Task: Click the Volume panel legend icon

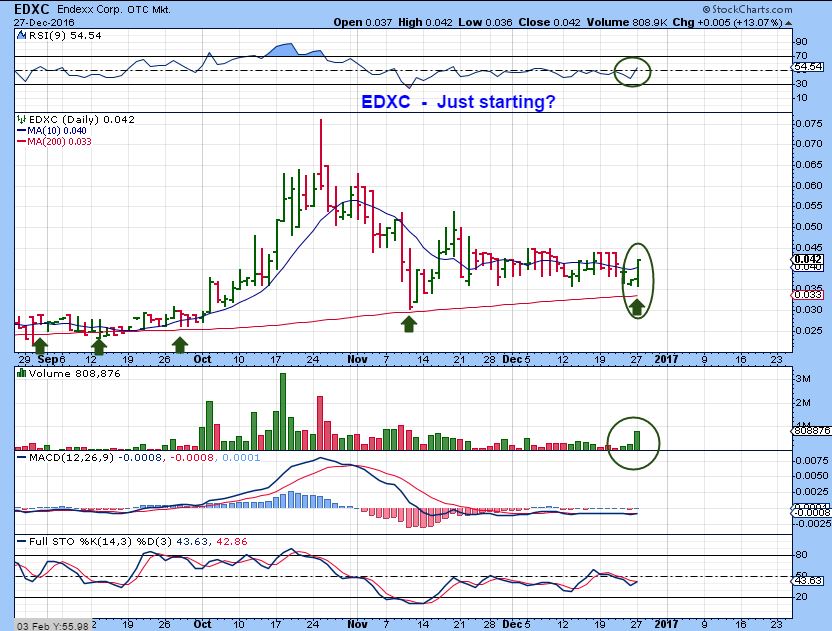Action: (x=21, y=373)
